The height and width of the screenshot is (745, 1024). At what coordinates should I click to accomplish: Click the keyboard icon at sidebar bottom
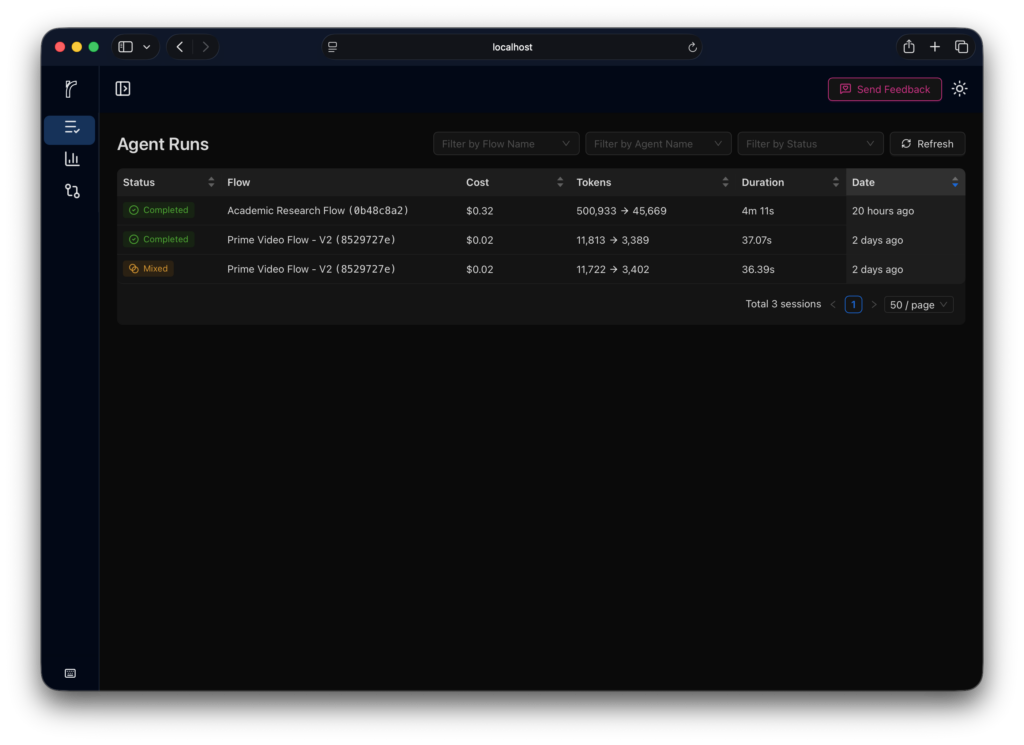70,673
